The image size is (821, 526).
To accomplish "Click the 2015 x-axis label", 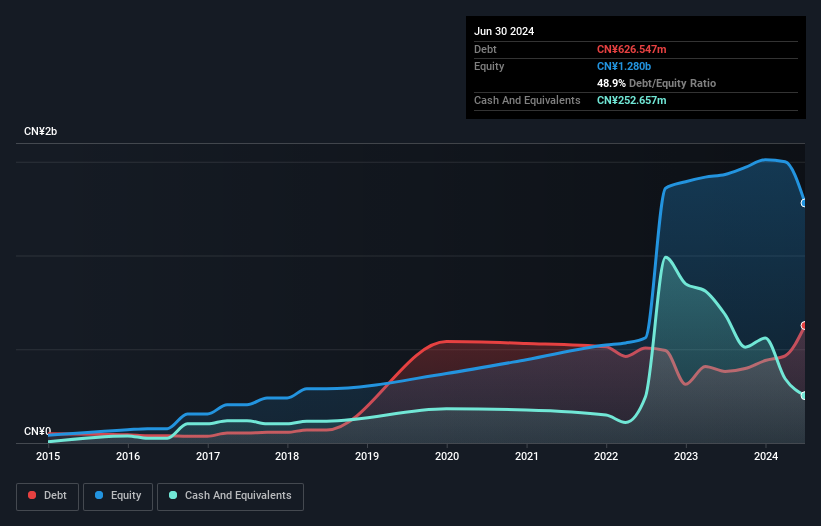I will coord(48,456).
